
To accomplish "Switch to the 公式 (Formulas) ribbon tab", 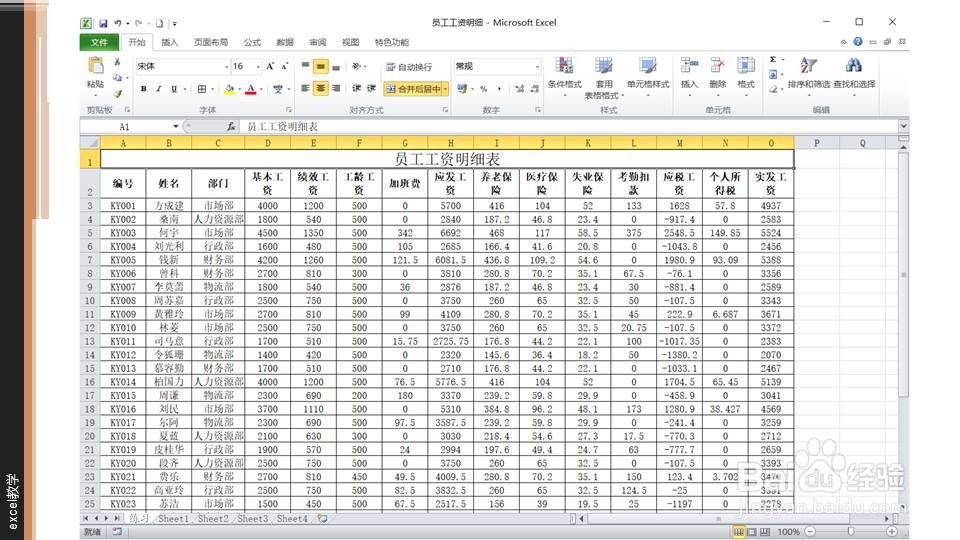I will click(252, 42).
